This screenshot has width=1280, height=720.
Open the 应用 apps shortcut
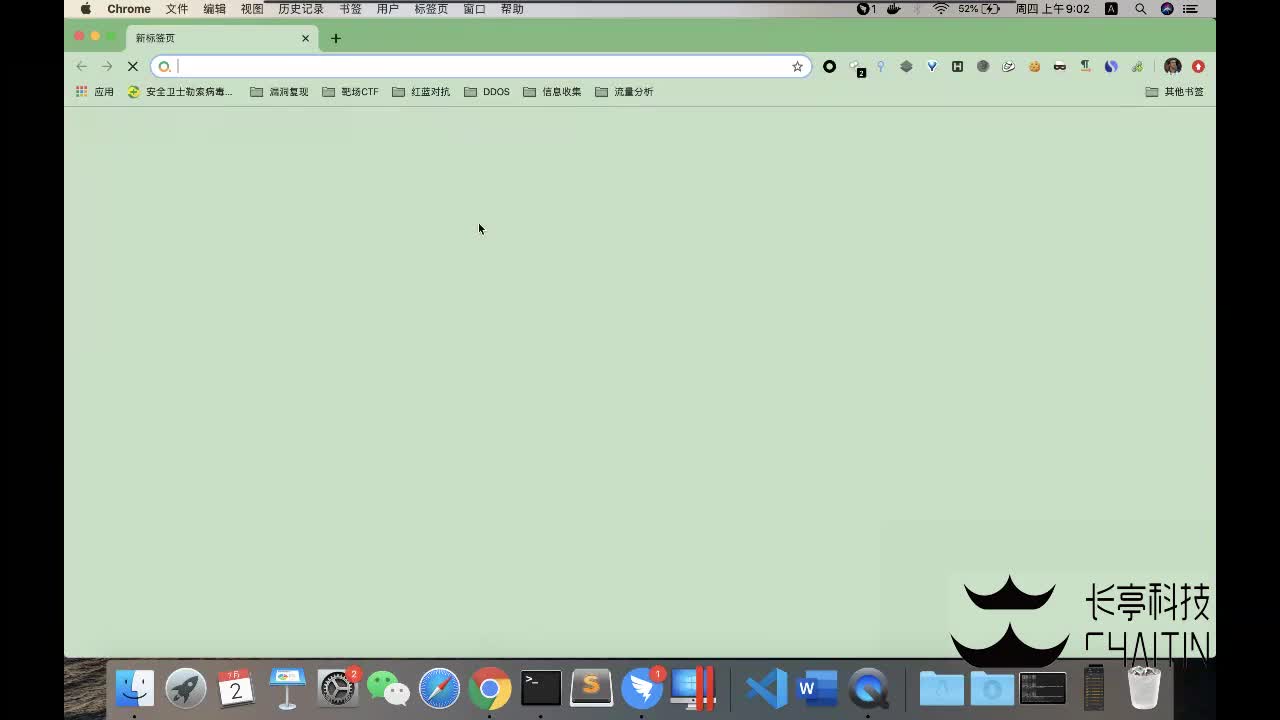(x=95, y=91)
